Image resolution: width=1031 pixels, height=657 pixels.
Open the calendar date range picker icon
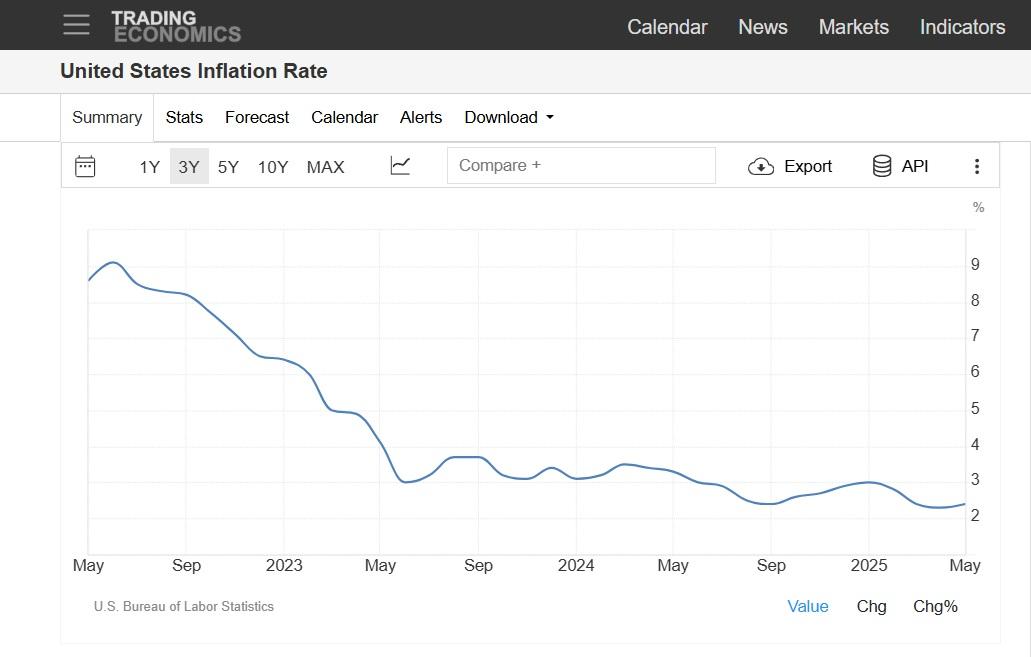point(85,166)
